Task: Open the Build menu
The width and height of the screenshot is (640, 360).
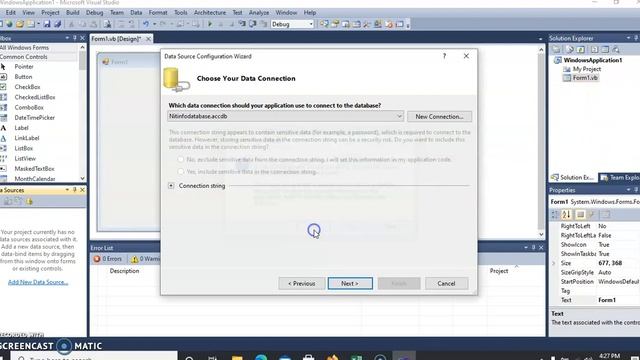Action: pos(73,13)
